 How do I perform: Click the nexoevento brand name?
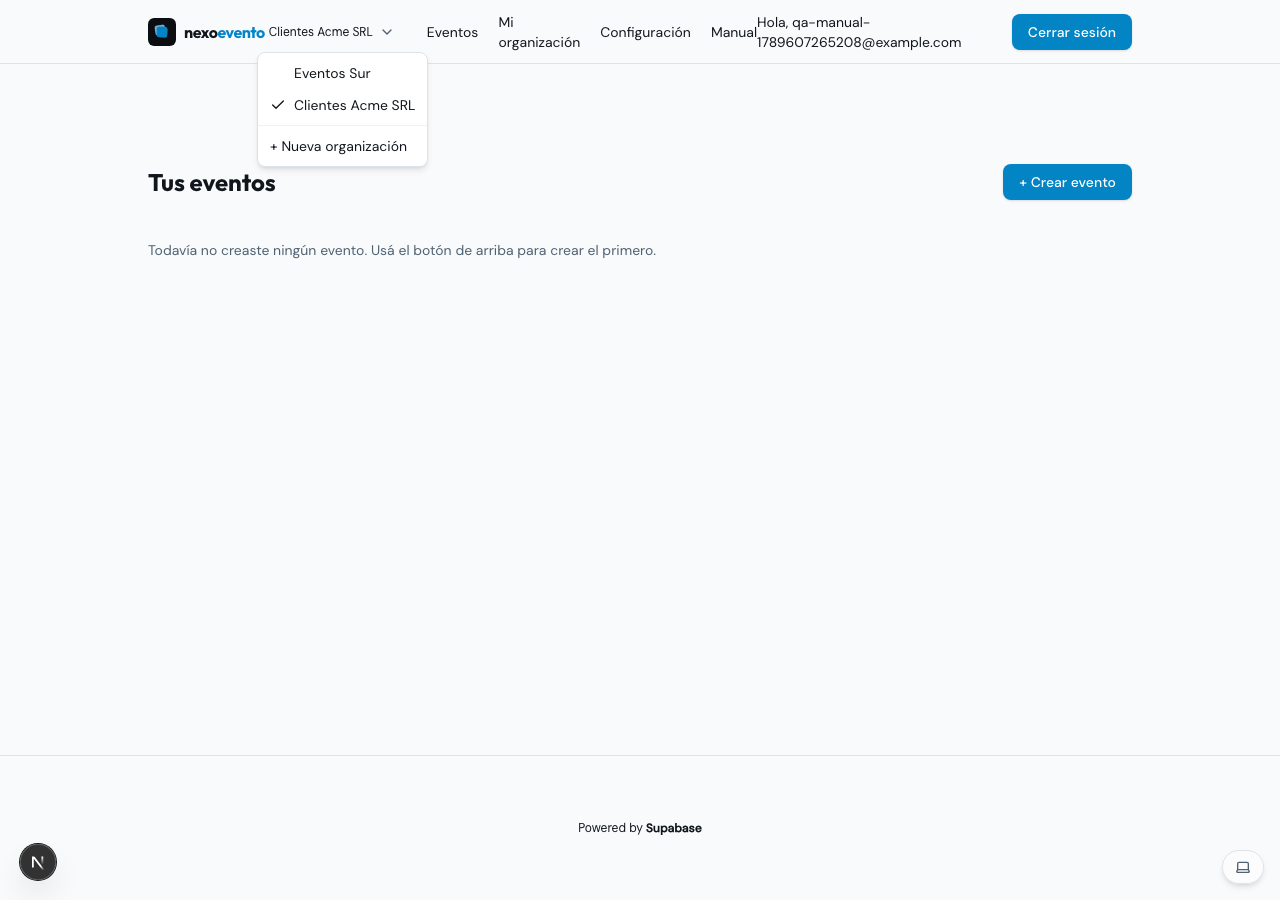point(224,33)
